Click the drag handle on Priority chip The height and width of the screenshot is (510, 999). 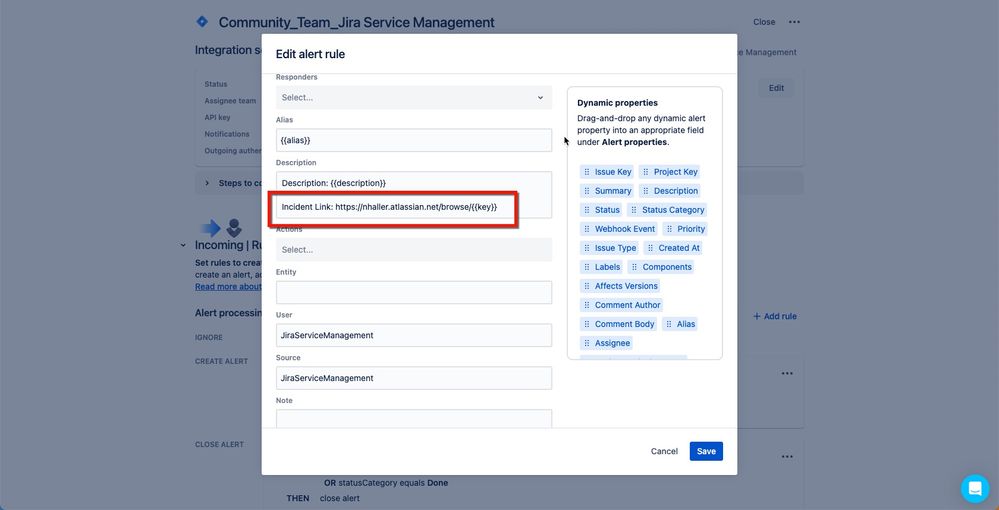(669, 230)
